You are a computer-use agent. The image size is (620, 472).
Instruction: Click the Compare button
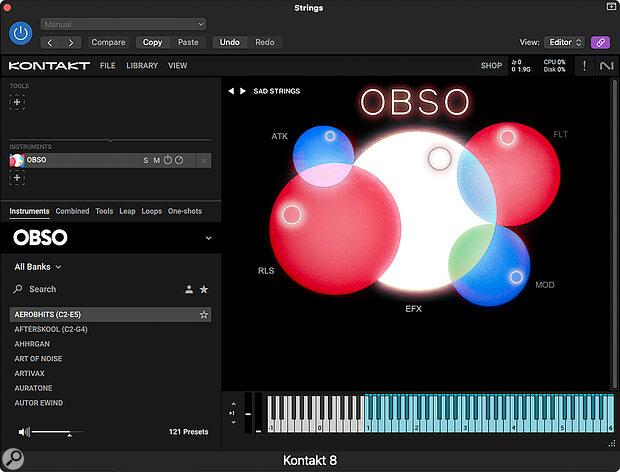pyautogui.click(x=109, y=43)
